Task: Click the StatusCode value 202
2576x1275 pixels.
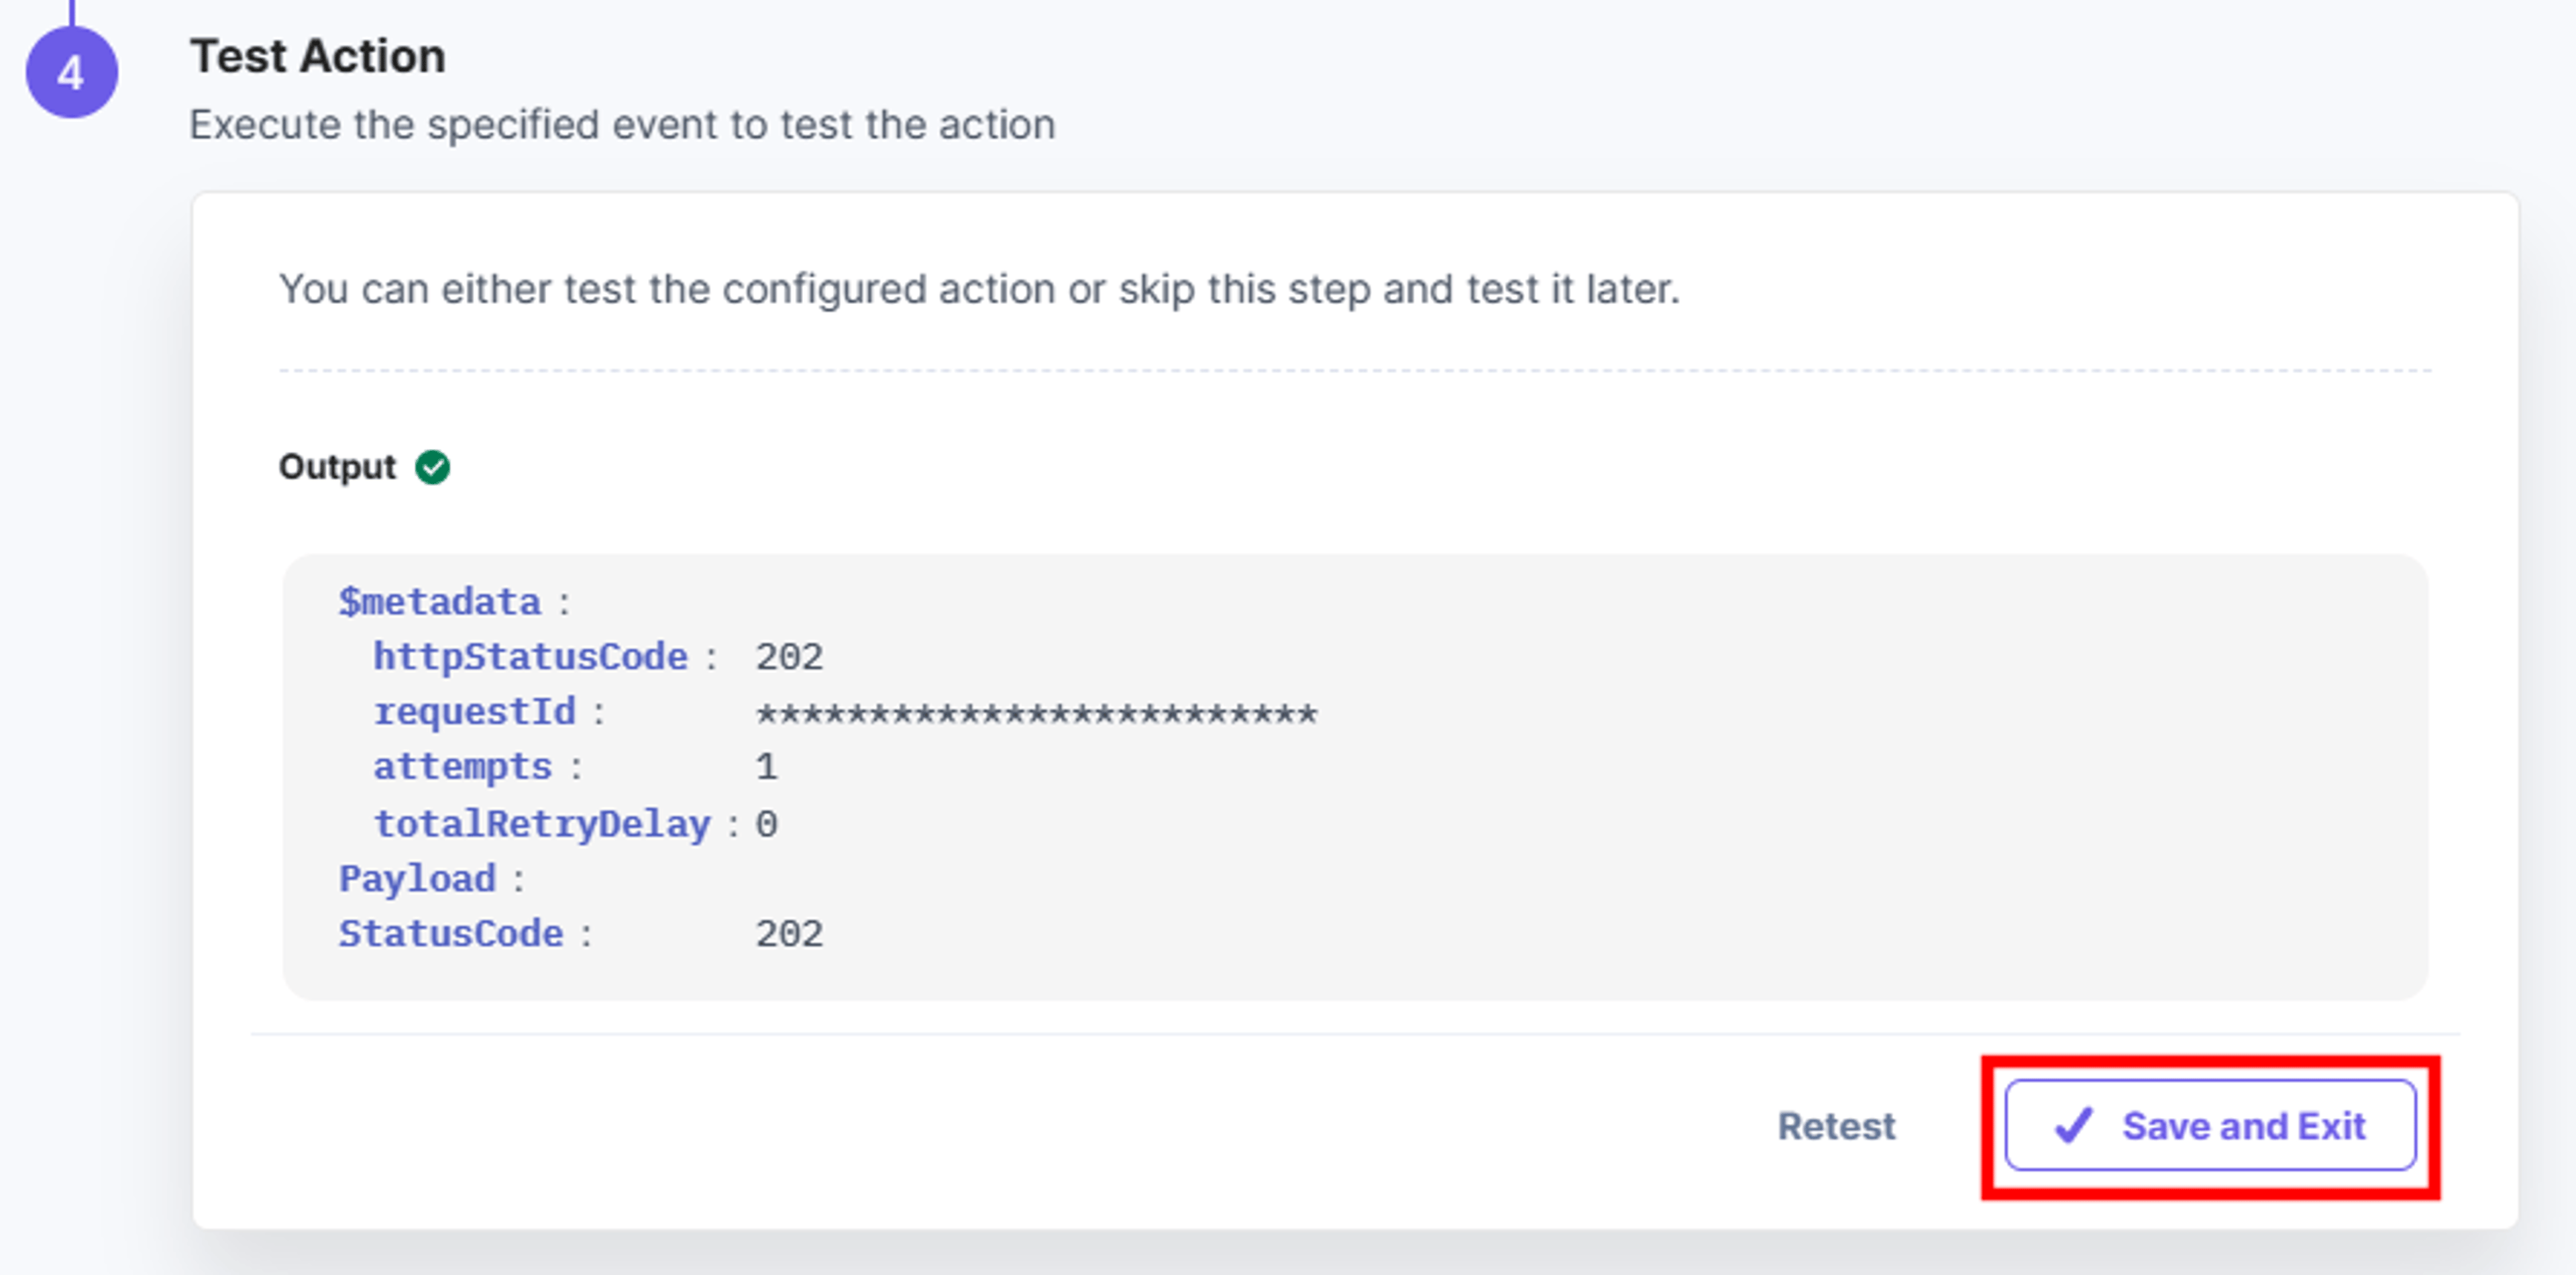Action: (x=789, y=934)
